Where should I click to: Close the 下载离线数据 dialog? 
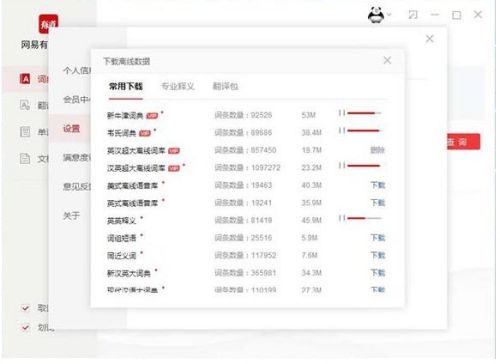[x=387, y=61]
